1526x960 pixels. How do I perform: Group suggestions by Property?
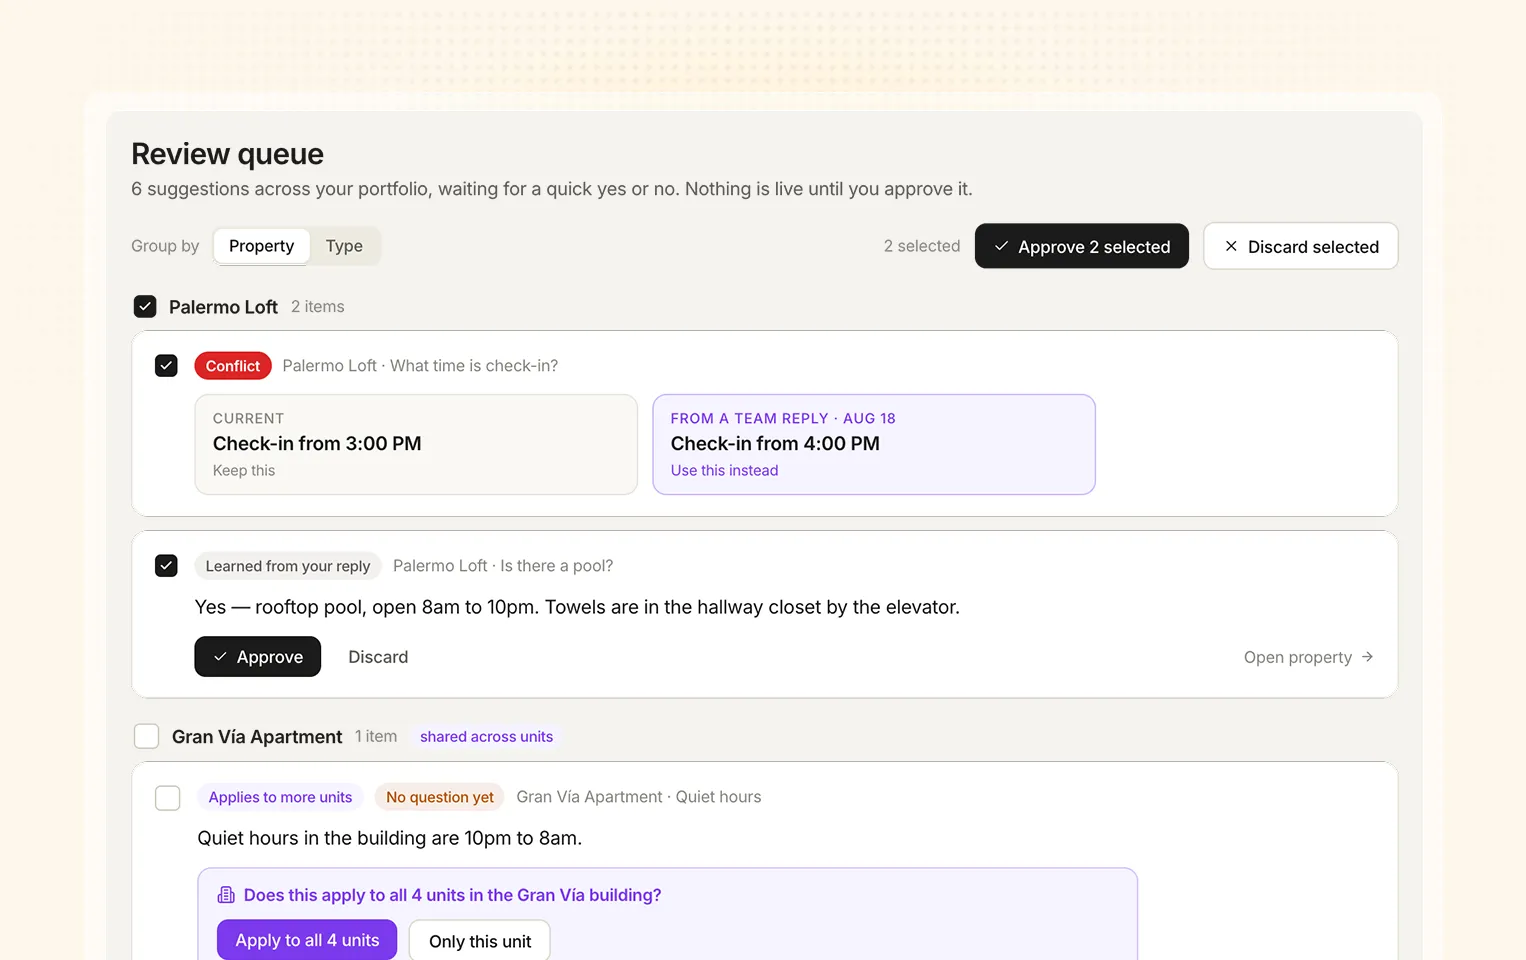[x=262, y=246]
